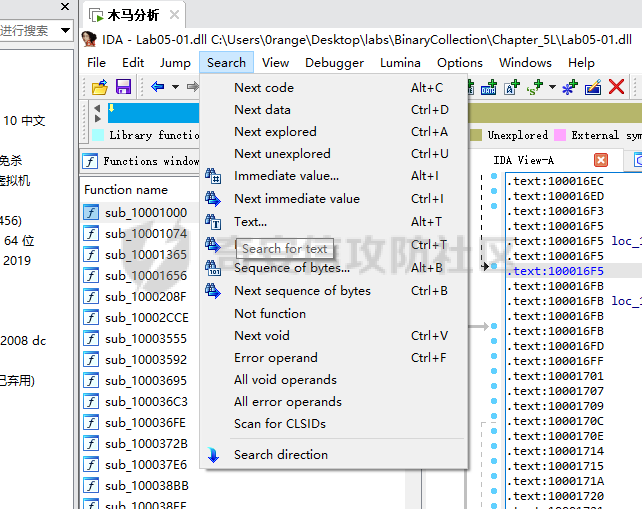642x509 pixels.
Task: Click function icon of sub_10001000
Action: pos(91,212)
